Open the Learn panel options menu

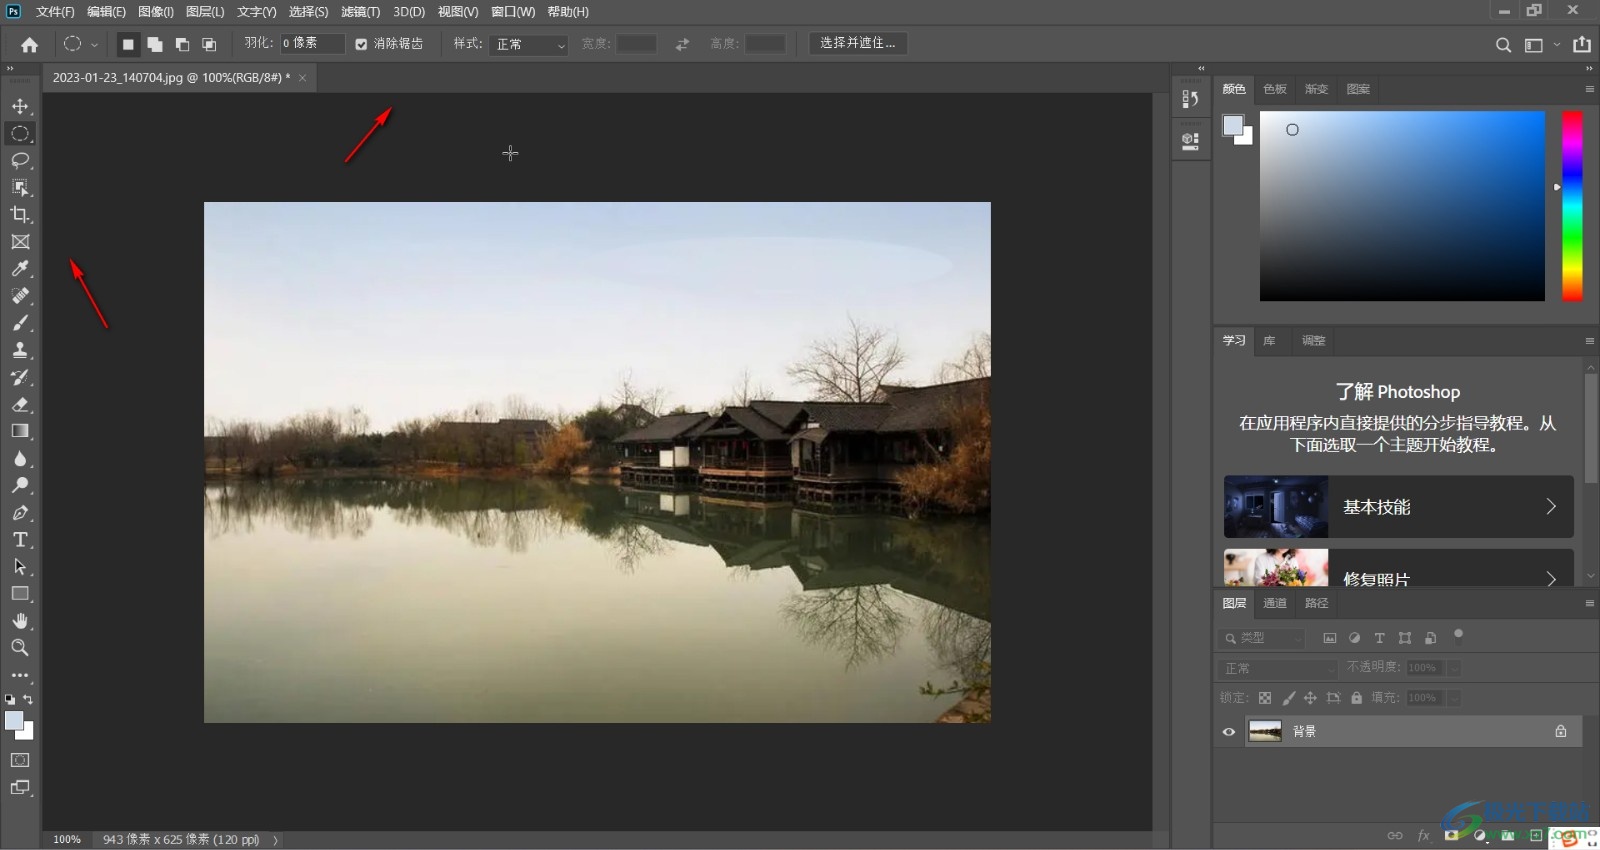pos(1589,341)
